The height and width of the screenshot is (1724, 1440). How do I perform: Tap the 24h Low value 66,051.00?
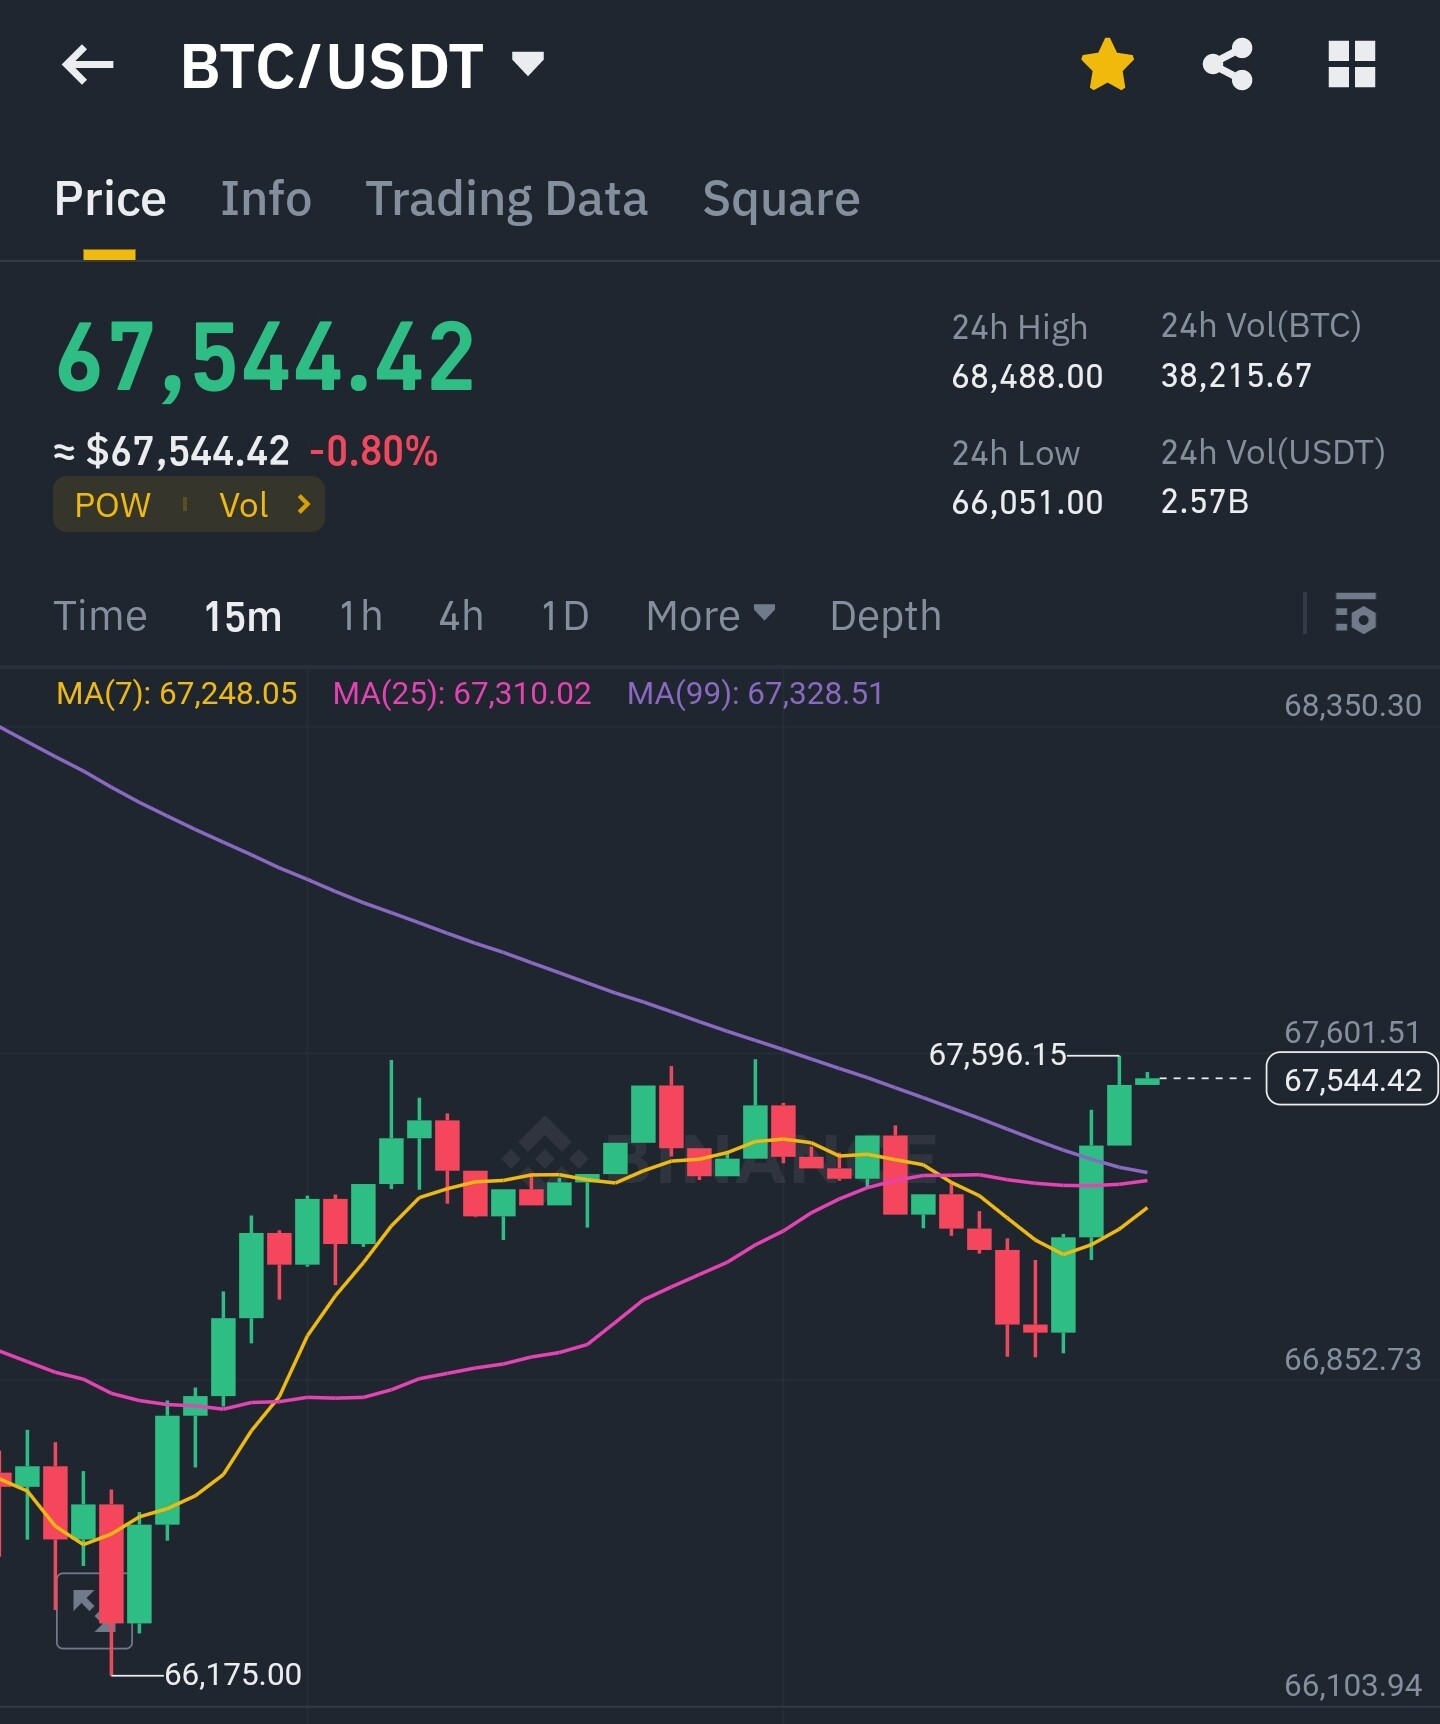tap(1027, 502)
